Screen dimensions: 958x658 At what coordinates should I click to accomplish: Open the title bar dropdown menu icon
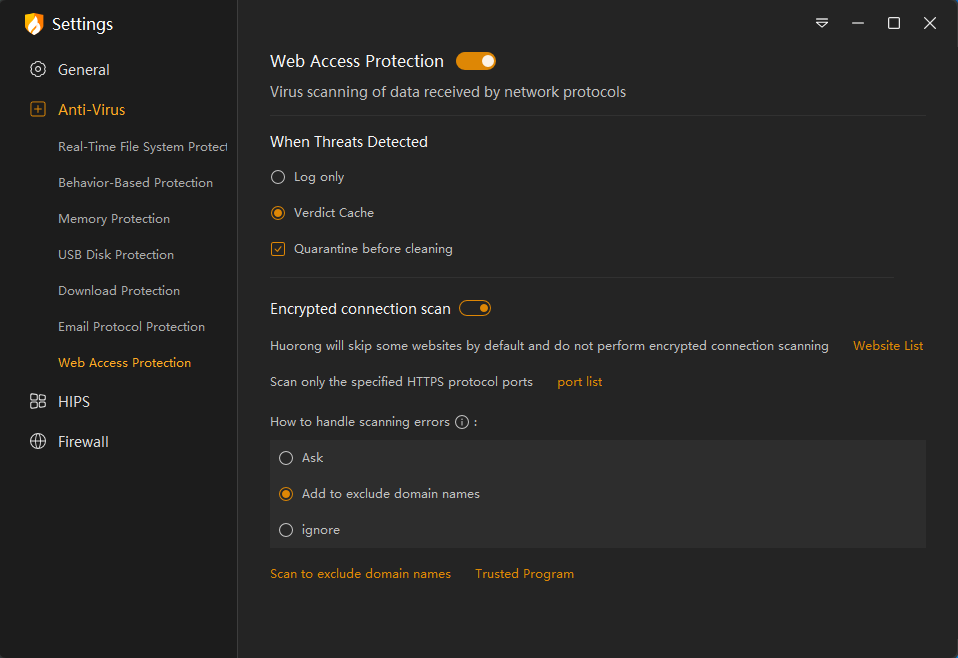(x=822, y=23)
